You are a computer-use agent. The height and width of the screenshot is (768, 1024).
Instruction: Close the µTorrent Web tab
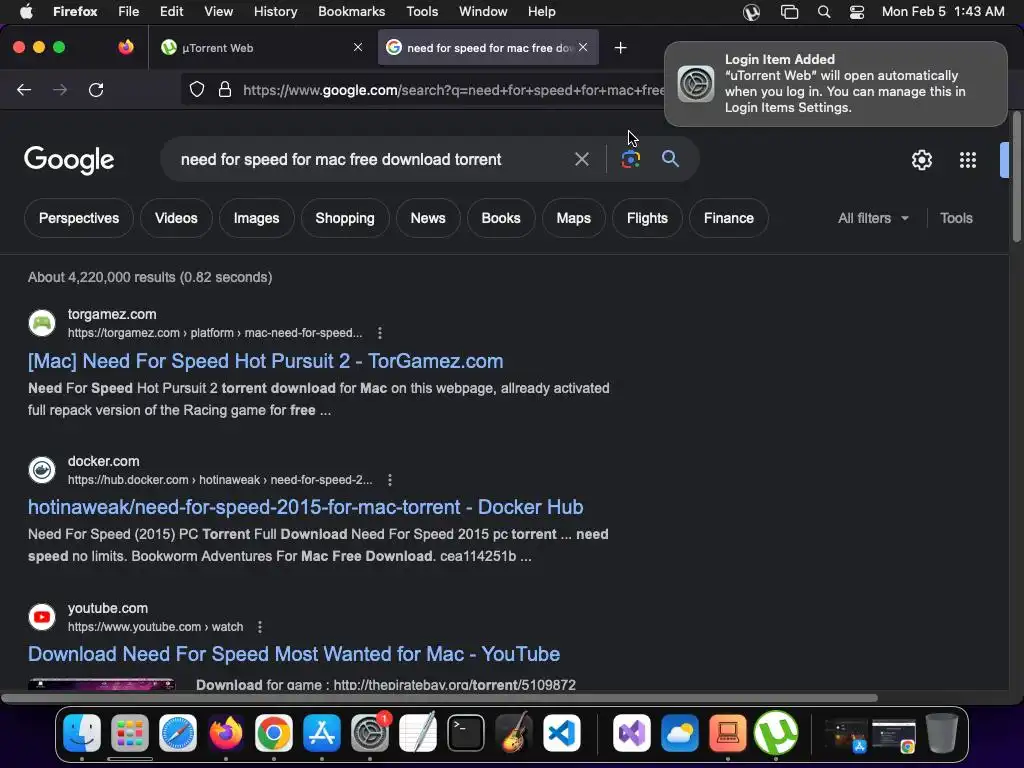click(358, 47)
